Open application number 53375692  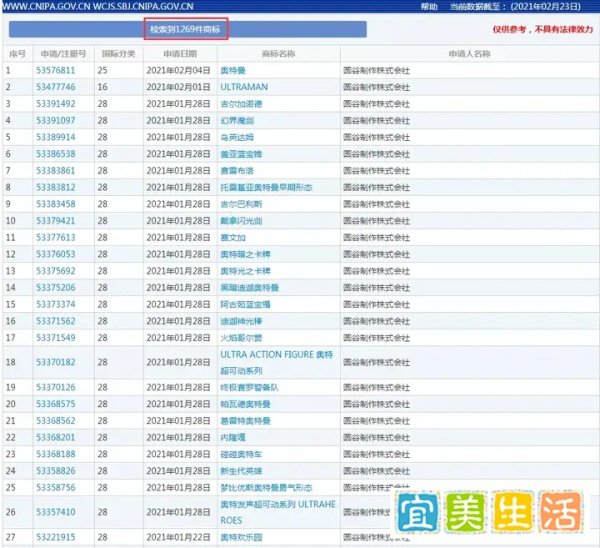tap(55, 271)
